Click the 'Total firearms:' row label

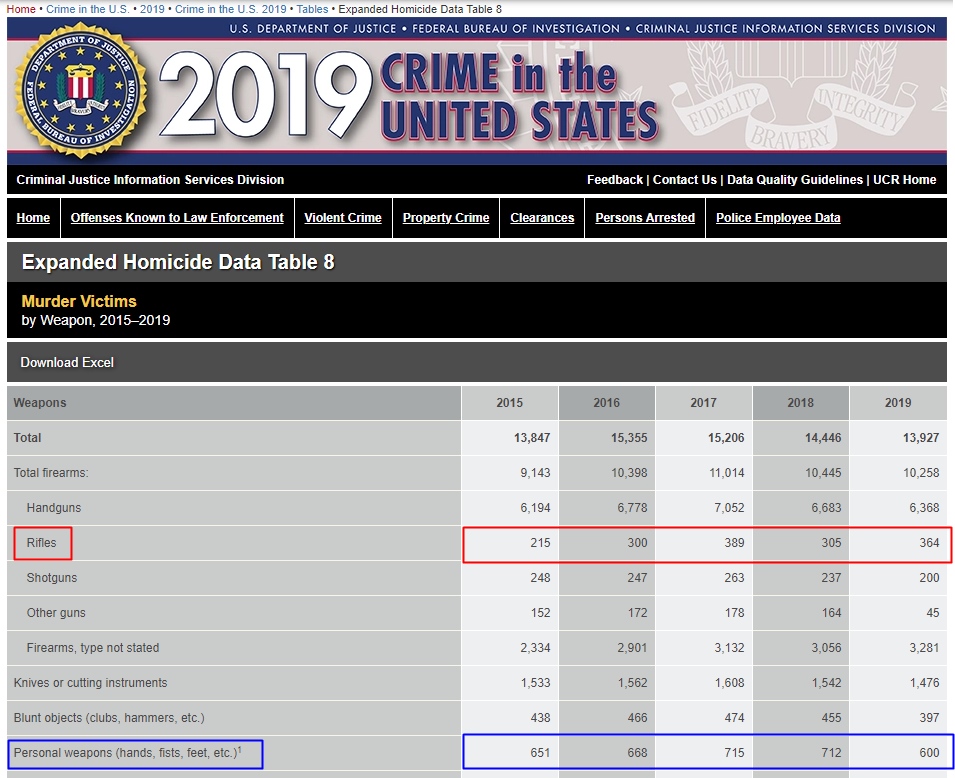pos(51,473)
